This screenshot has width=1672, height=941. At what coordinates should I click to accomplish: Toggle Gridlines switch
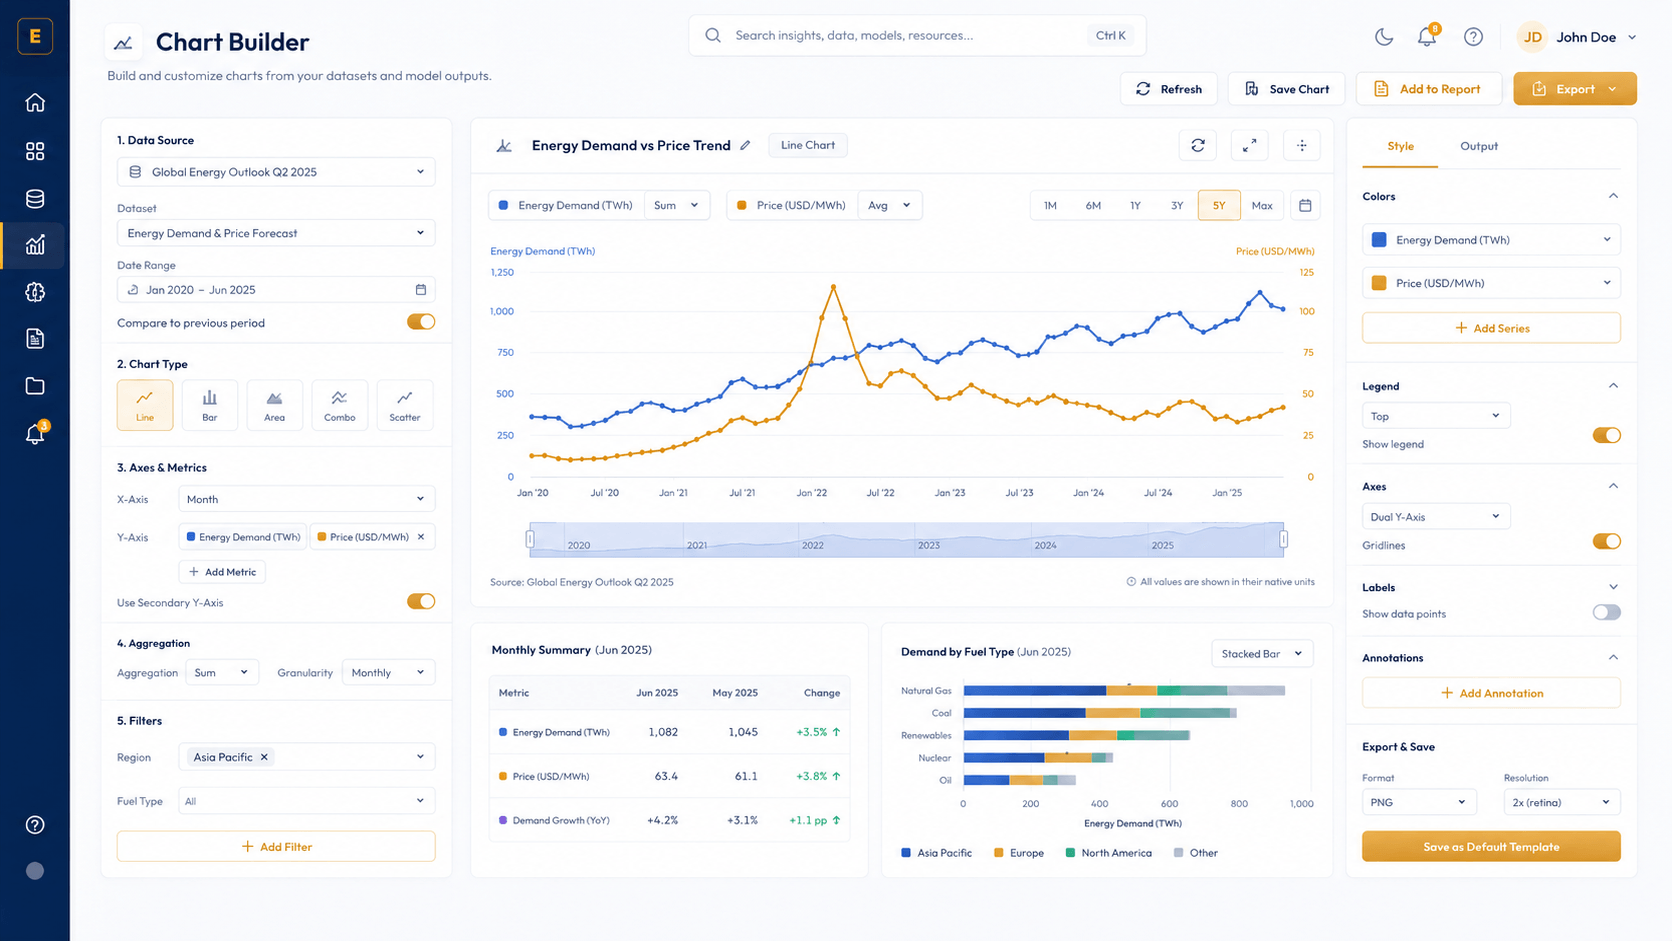[1606, 541]
